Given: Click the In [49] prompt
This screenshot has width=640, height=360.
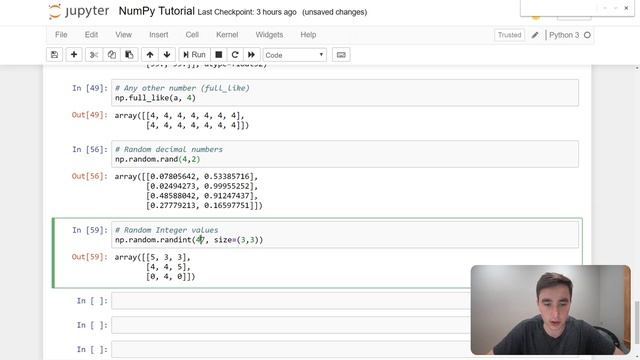Looking at the screenshot, I should [90, 88].
